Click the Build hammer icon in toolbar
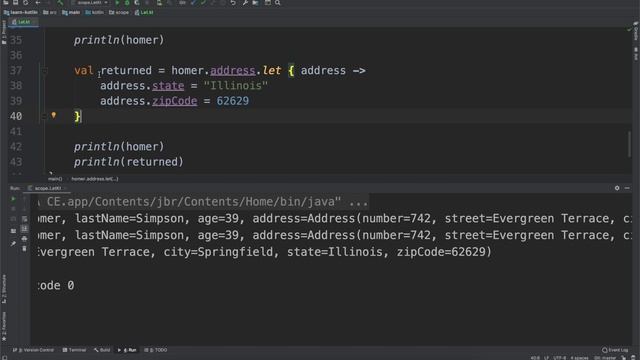 point(60,2)
